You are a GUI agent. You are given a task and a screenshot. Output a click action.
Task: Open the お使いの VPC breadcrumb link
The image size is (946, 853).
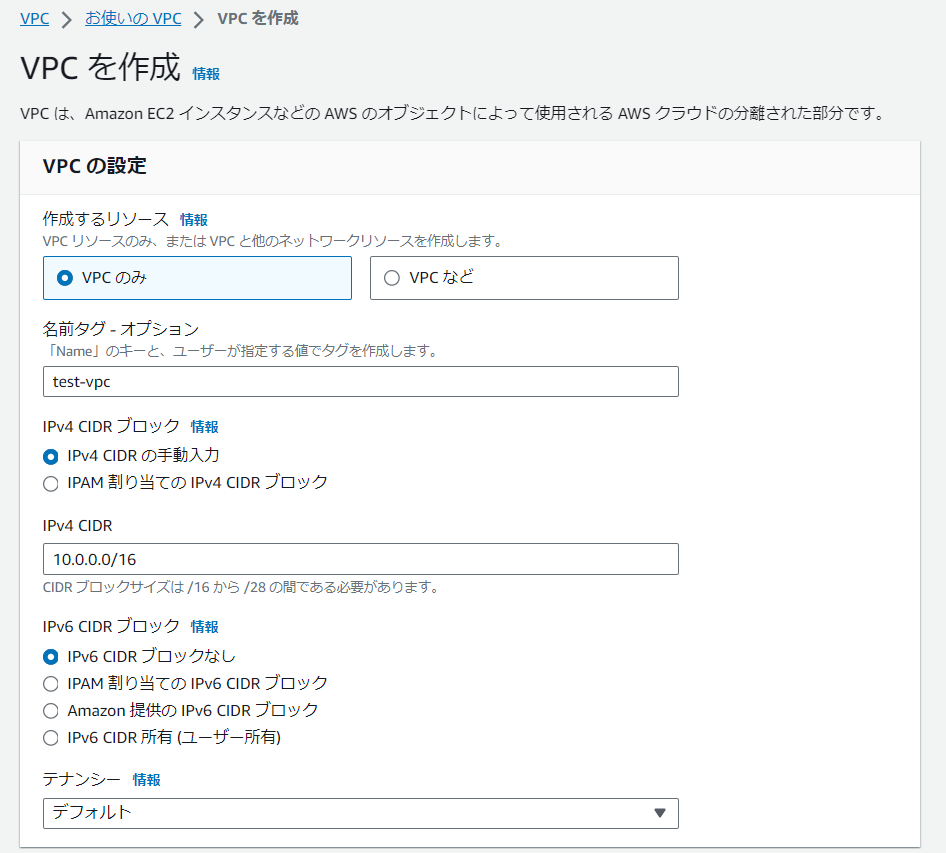click(x=132, y=18)
